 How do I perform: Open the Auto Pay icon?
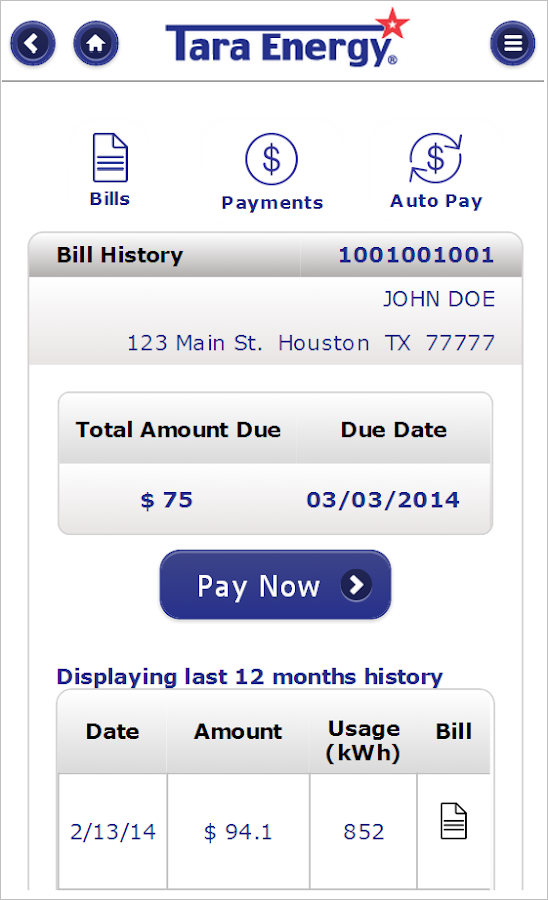tap(436, 158)
